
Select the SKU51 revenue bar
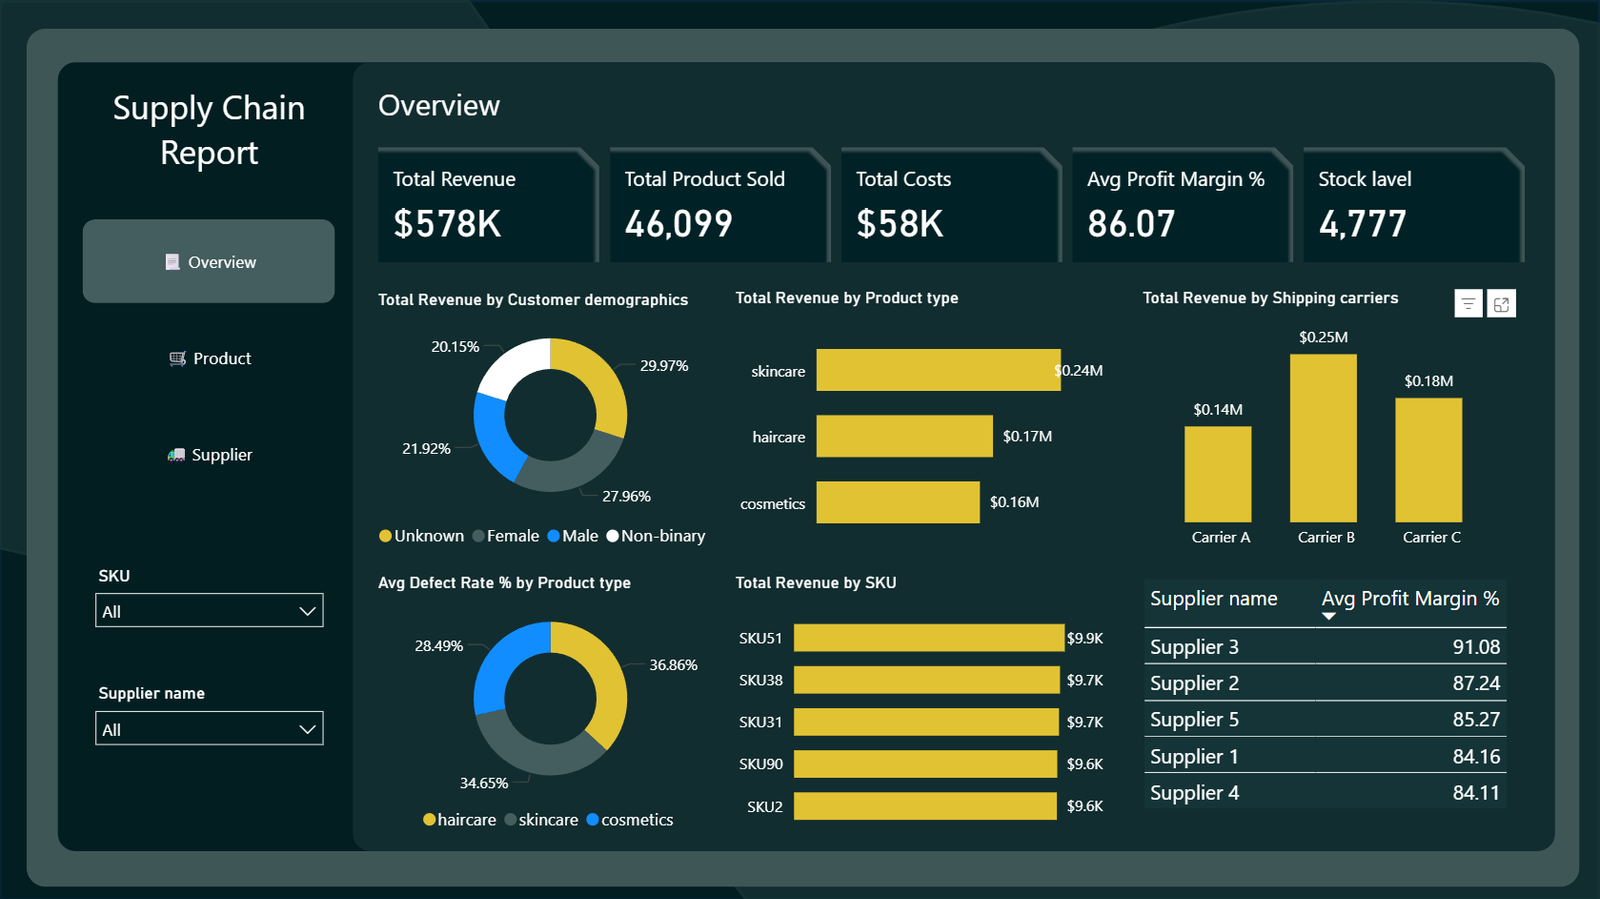pos(928,638)
